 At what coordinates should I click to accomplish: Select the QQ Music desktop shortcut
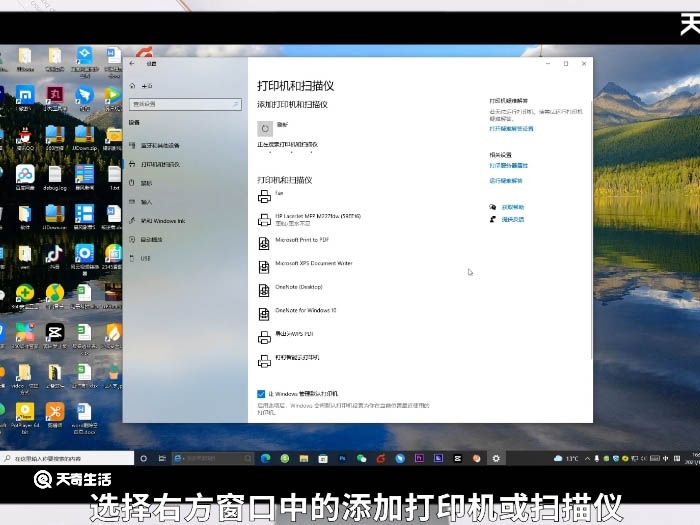tap(54, 296)
